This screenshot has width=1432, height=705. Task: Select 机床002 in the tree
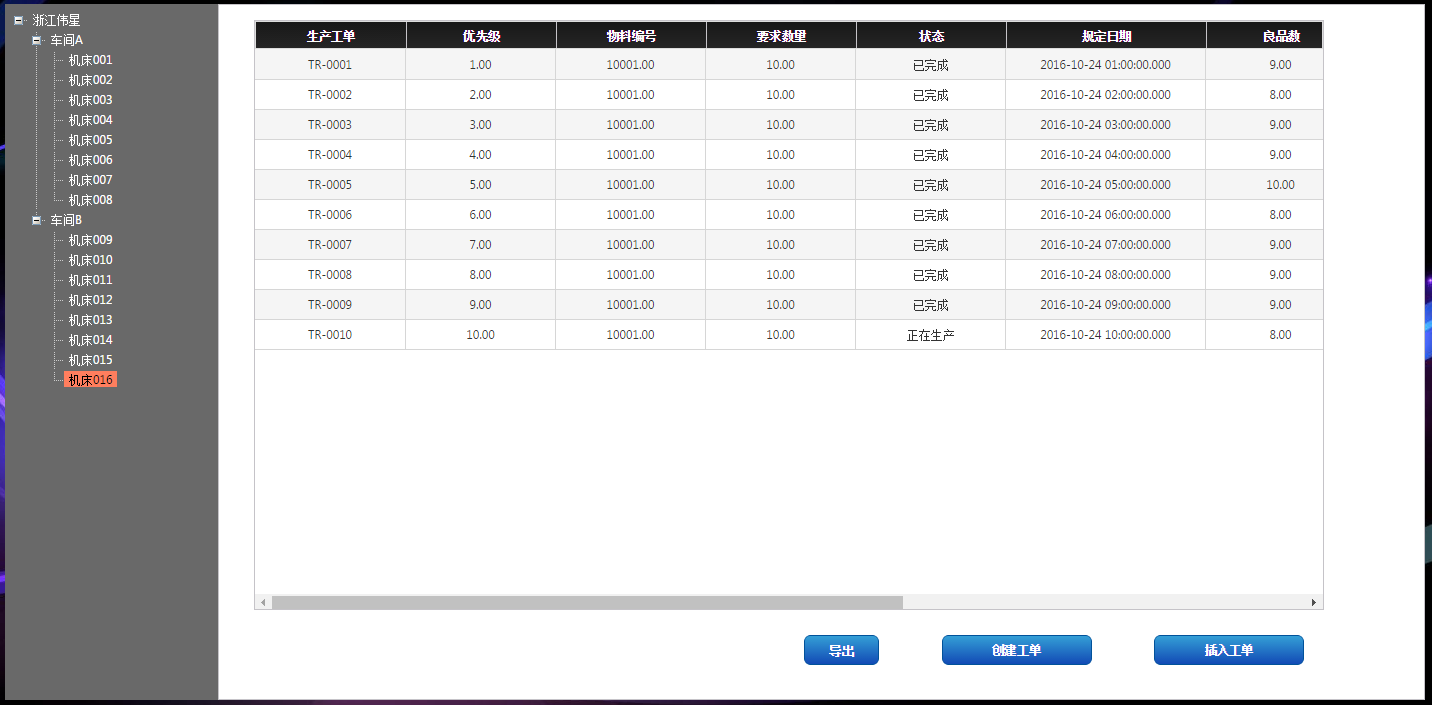pos(90,80)
